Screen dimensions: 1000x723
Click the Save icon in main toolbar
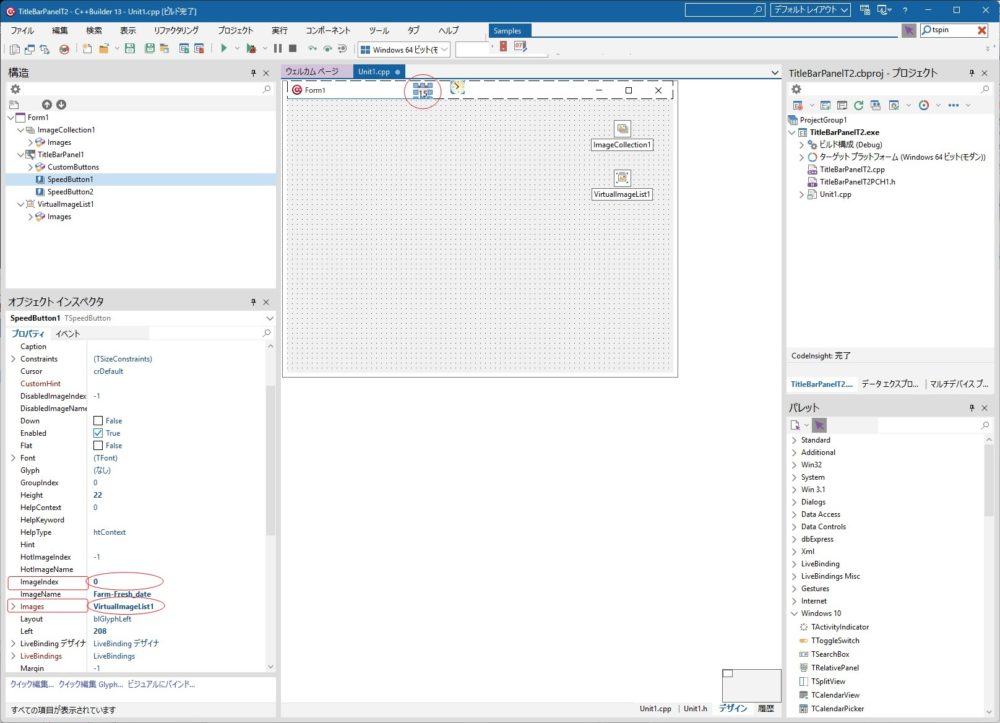tap(130, 48)
